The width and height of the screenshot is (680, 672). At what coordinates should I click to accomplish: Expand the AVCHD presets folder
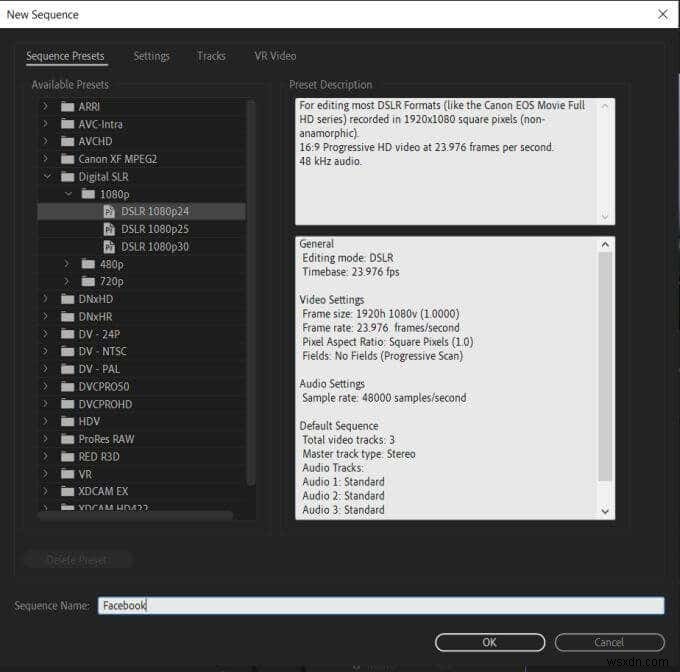pyautogui.click(x=45, y=141)
